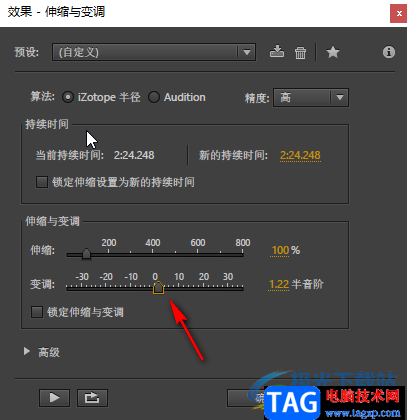Click the current duration text 2:24.248
The height and width of the screenshot is (420, 407).
(x=134, y=155)
